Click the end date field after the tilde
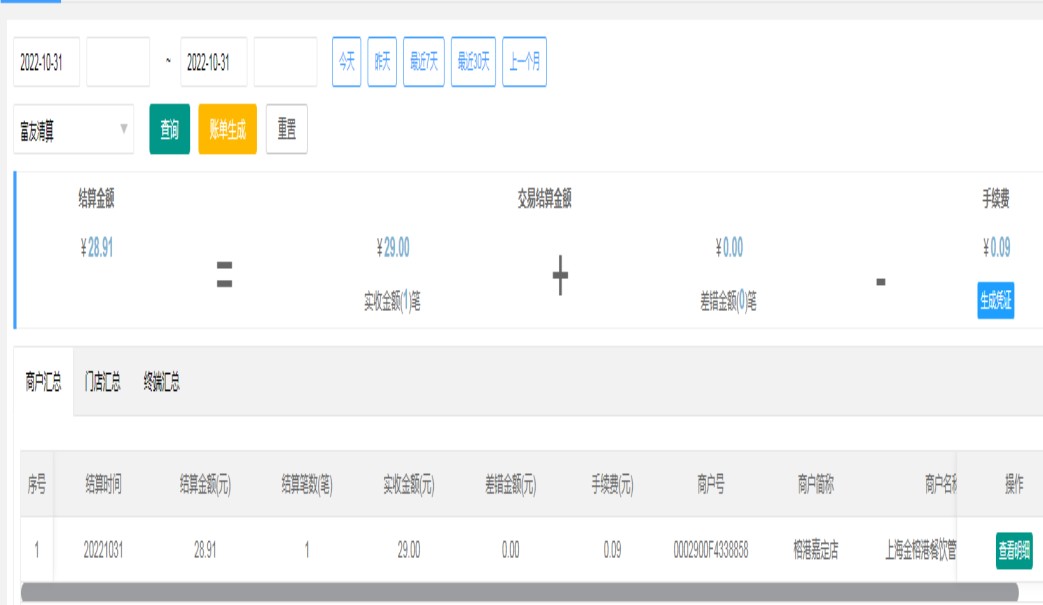 pos(213,62)
